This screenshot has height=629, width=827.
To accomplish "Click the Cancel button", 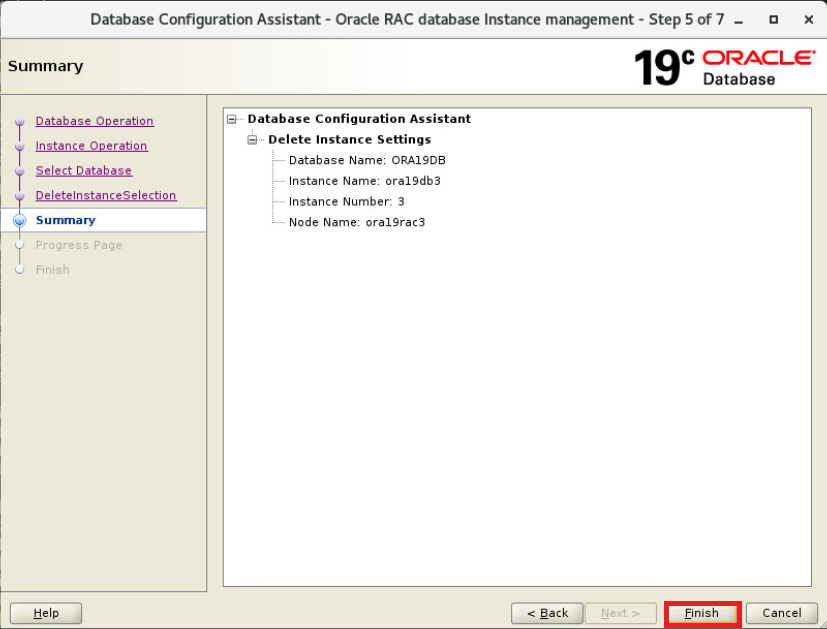I will point(781,613).
